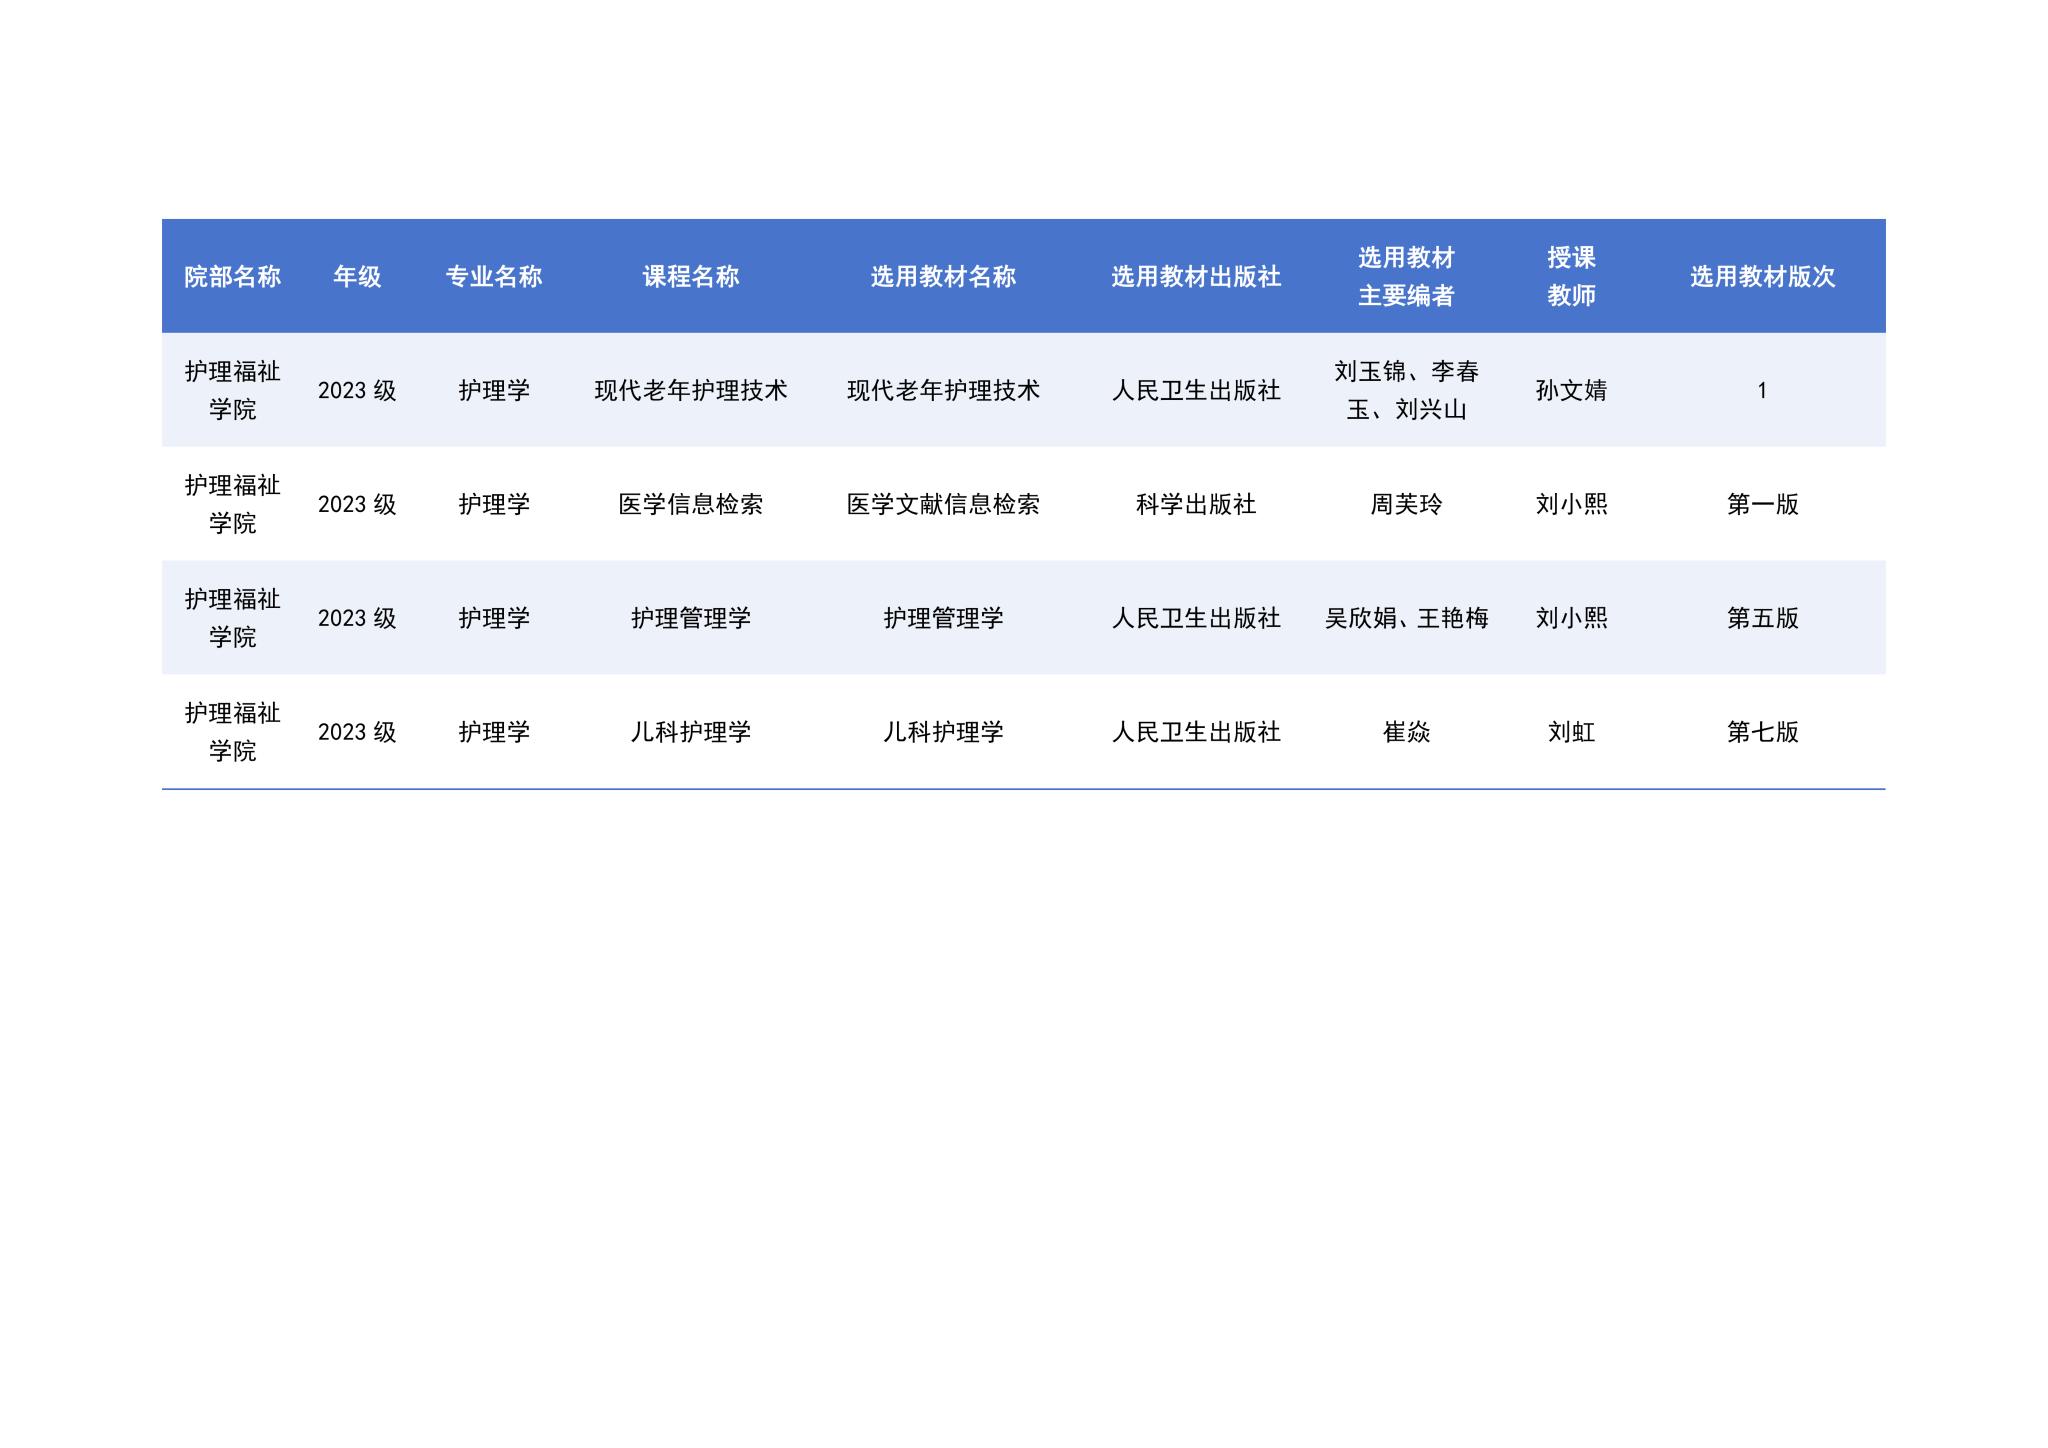Select the 专业名称 header cell
This screenshot has height=1448, width=2048.
(494, 277)
